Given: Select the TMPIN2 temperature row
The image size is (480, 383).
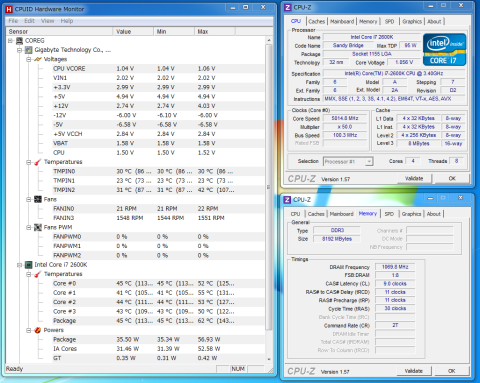Looking at the screenshot, I should click(x=159, y=190).
